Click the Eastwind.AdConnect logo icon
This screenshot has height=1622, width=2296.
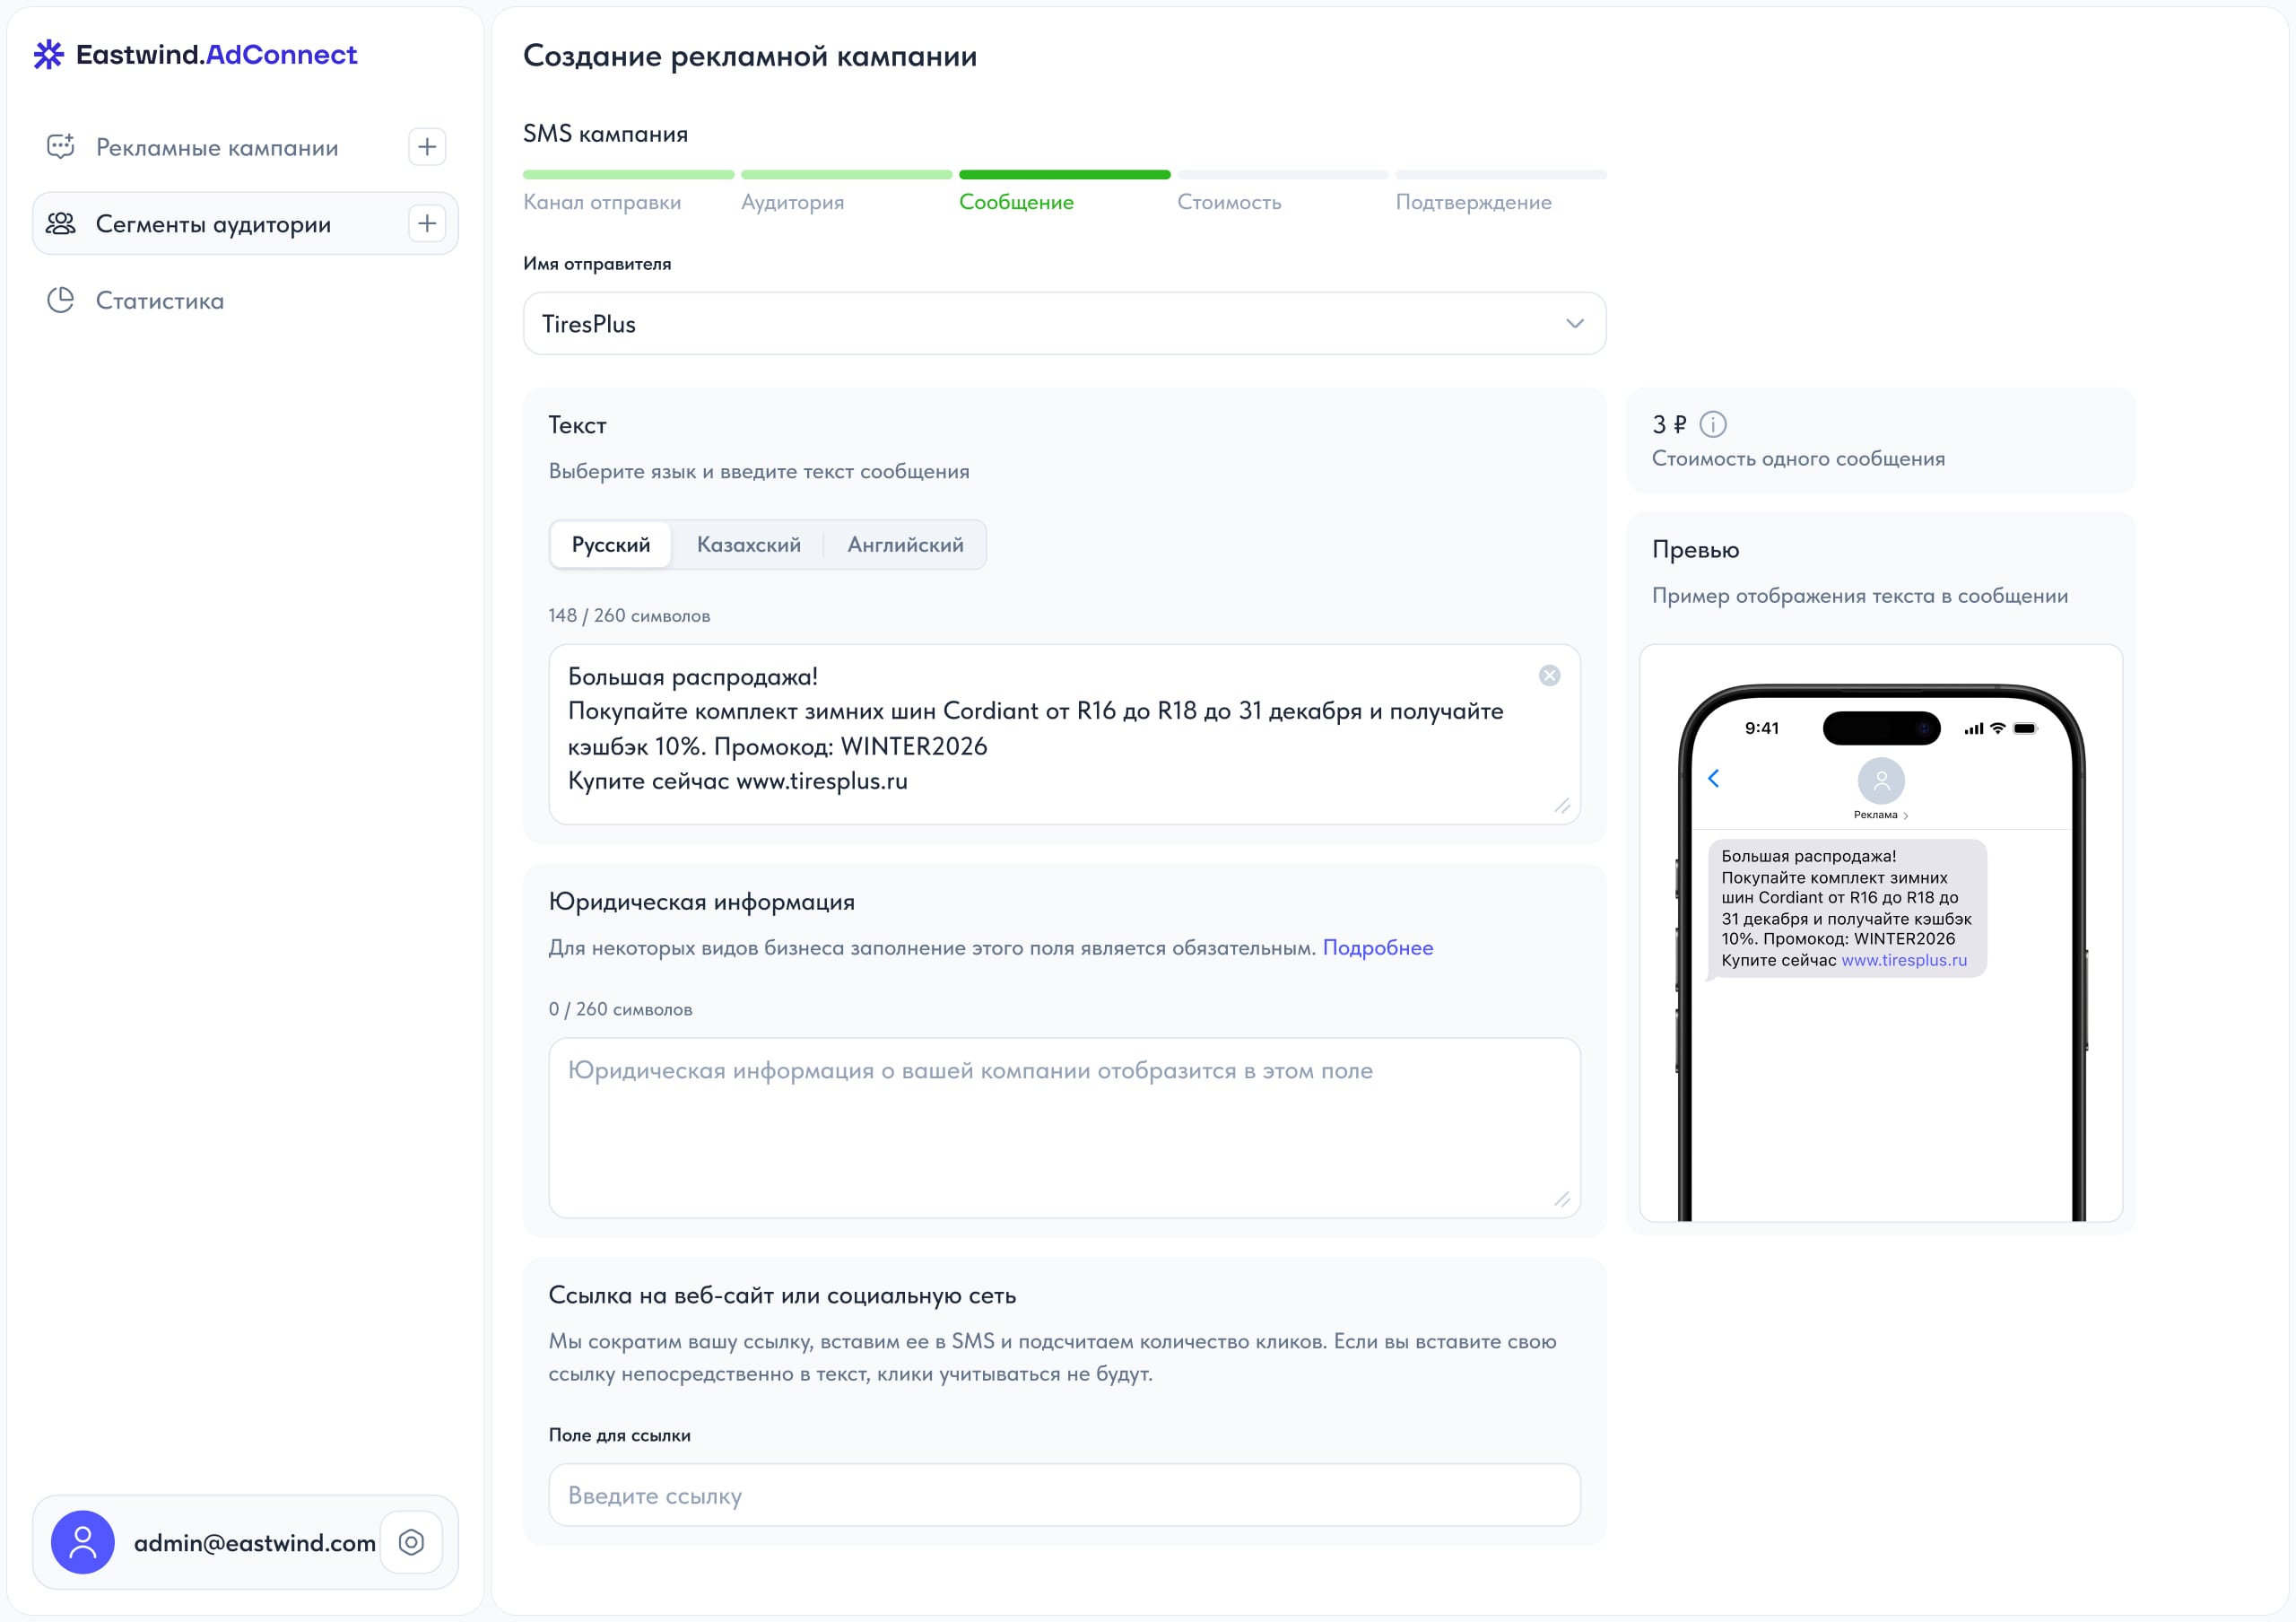pos(48,55)
